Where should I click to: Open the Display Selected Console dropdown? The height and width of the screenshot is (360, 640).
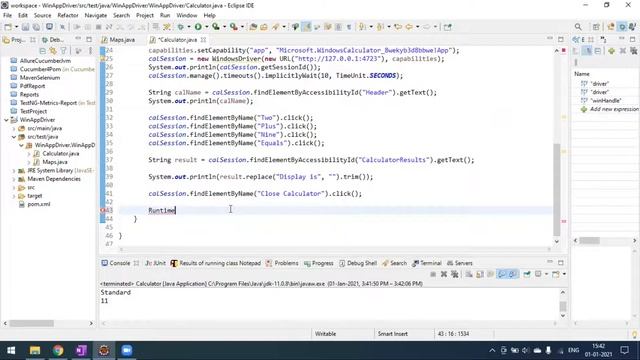[x=546, y=274]
